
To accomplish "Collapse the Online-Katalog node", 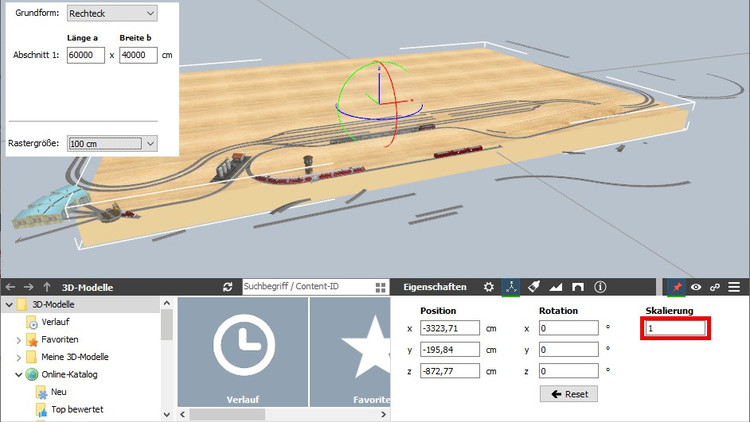I will click(x=19, y=375).
